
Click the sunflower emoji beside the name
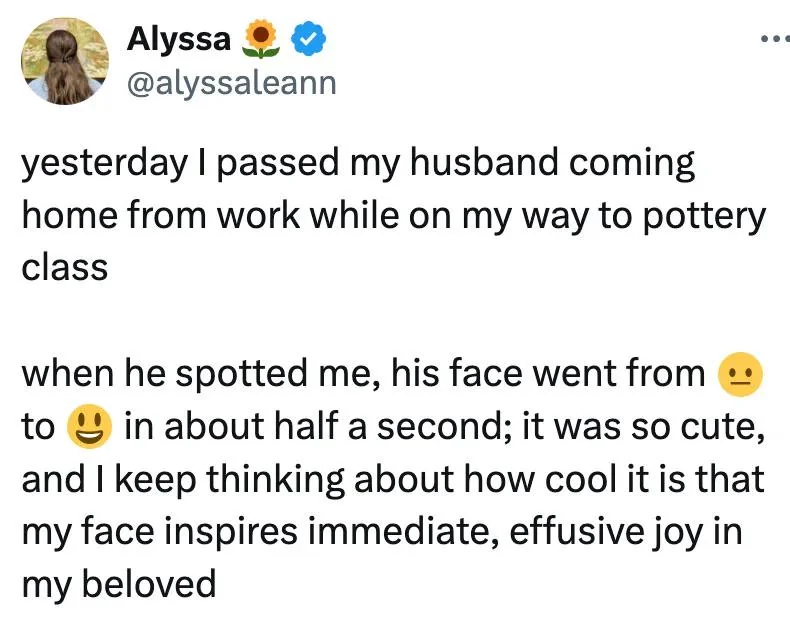click(x=262, y=39)
